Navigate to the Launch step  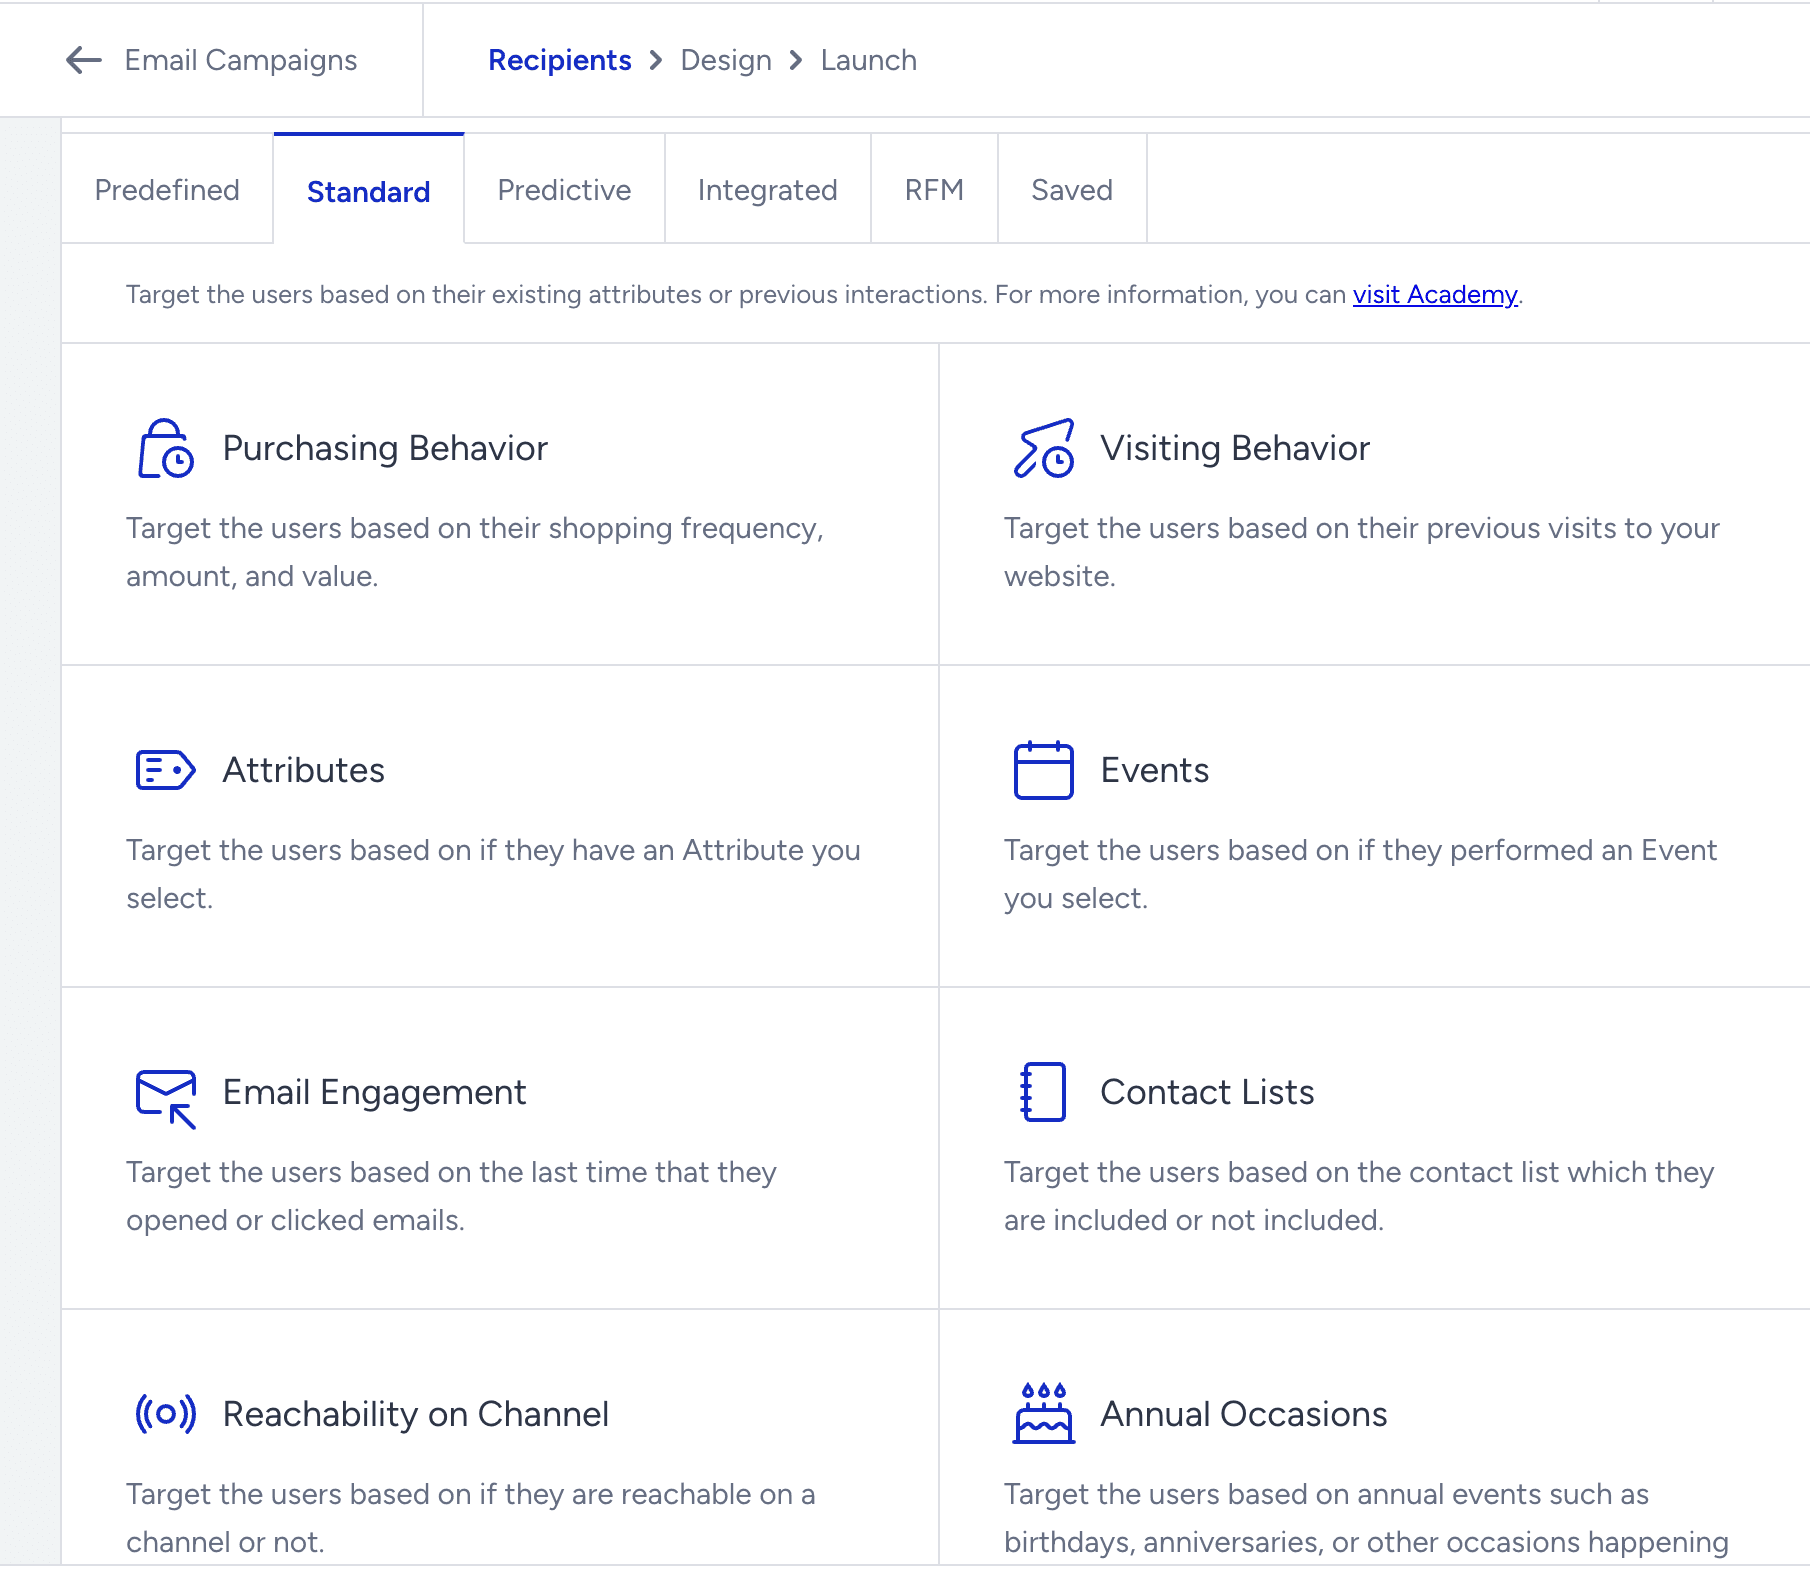(868, 60)
